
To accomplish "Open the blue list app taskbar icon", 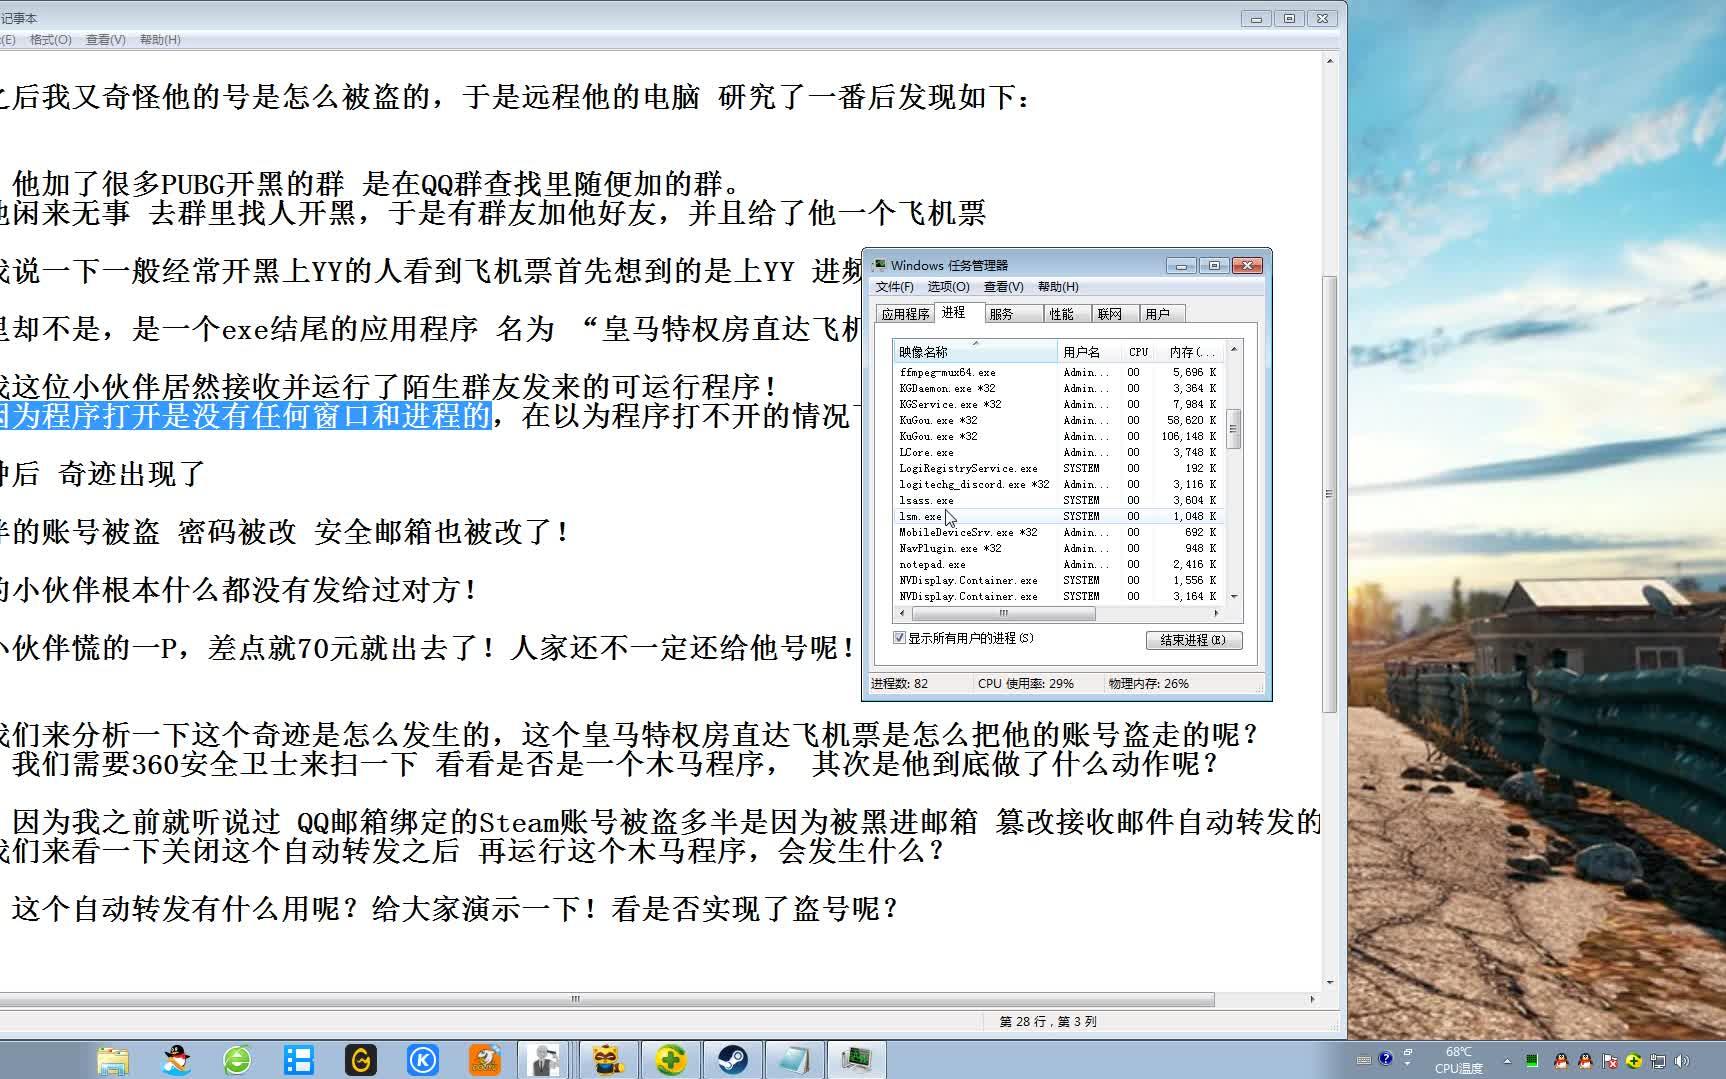I will tap(299, 1060).
